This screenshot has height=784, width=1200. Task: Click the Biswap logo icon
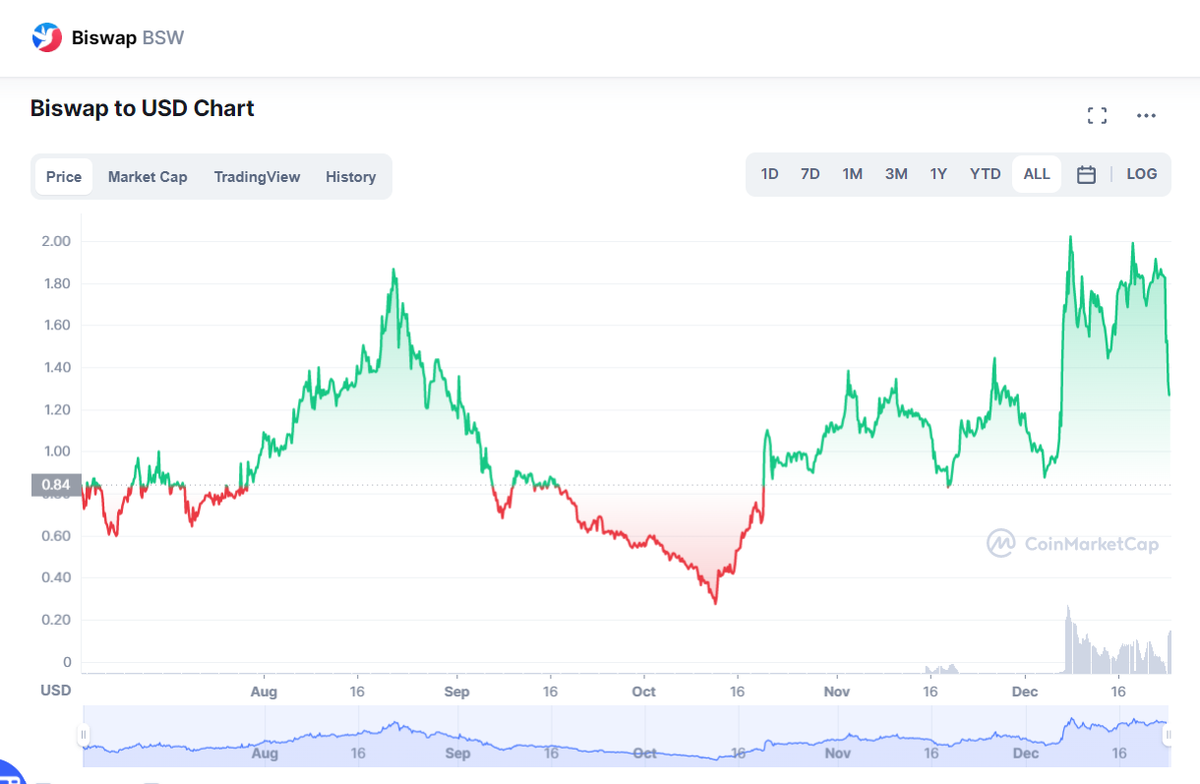pyautogui.click(x=46, y=38)
